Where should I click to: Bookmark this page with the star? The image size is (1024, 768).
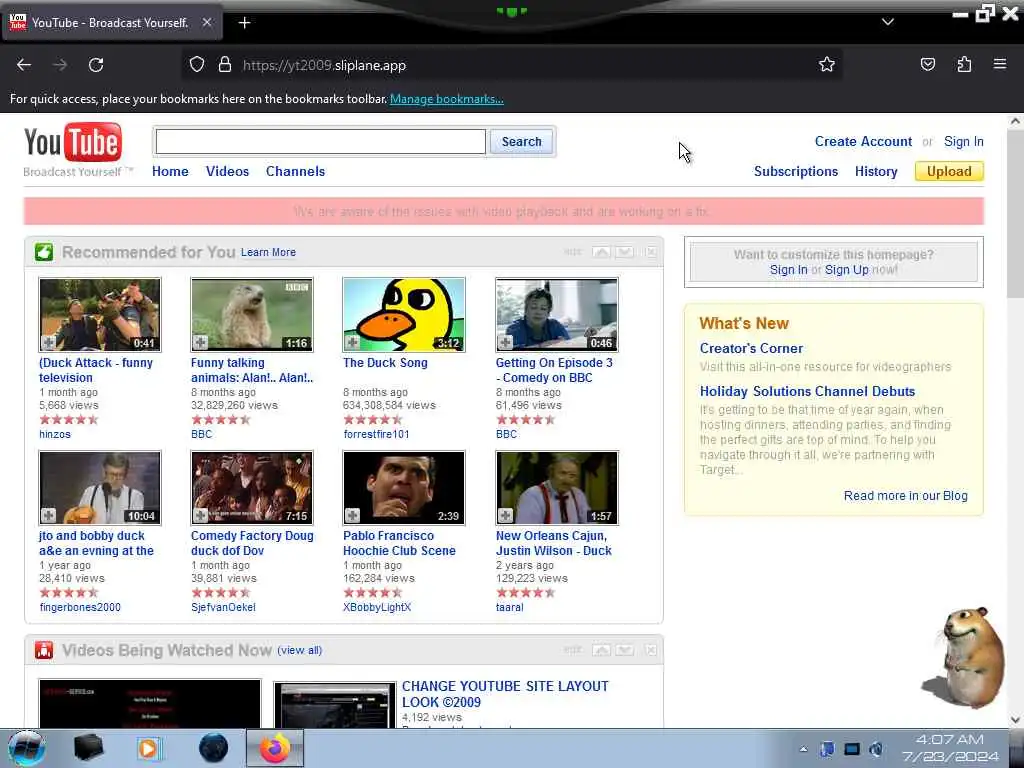tap(827, 64)
